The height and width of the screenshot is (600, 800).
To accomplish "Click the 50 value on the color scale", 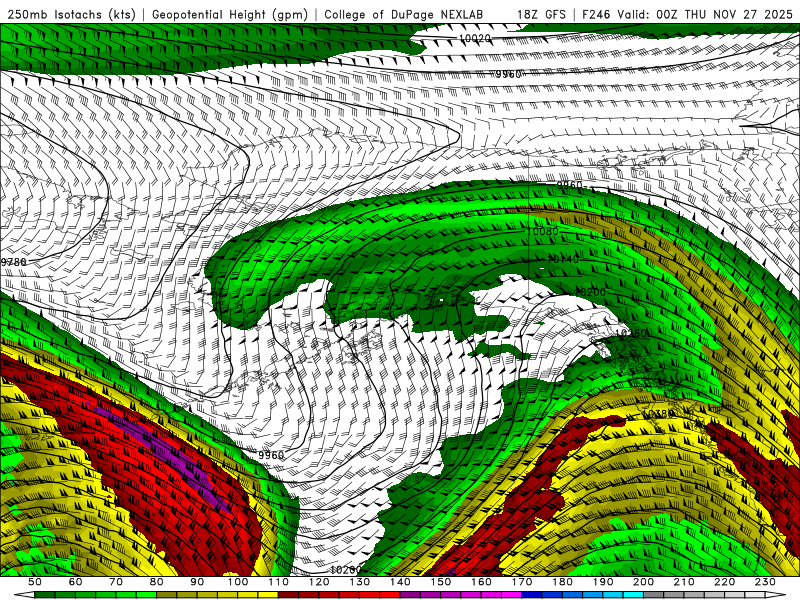I will 35,582.
